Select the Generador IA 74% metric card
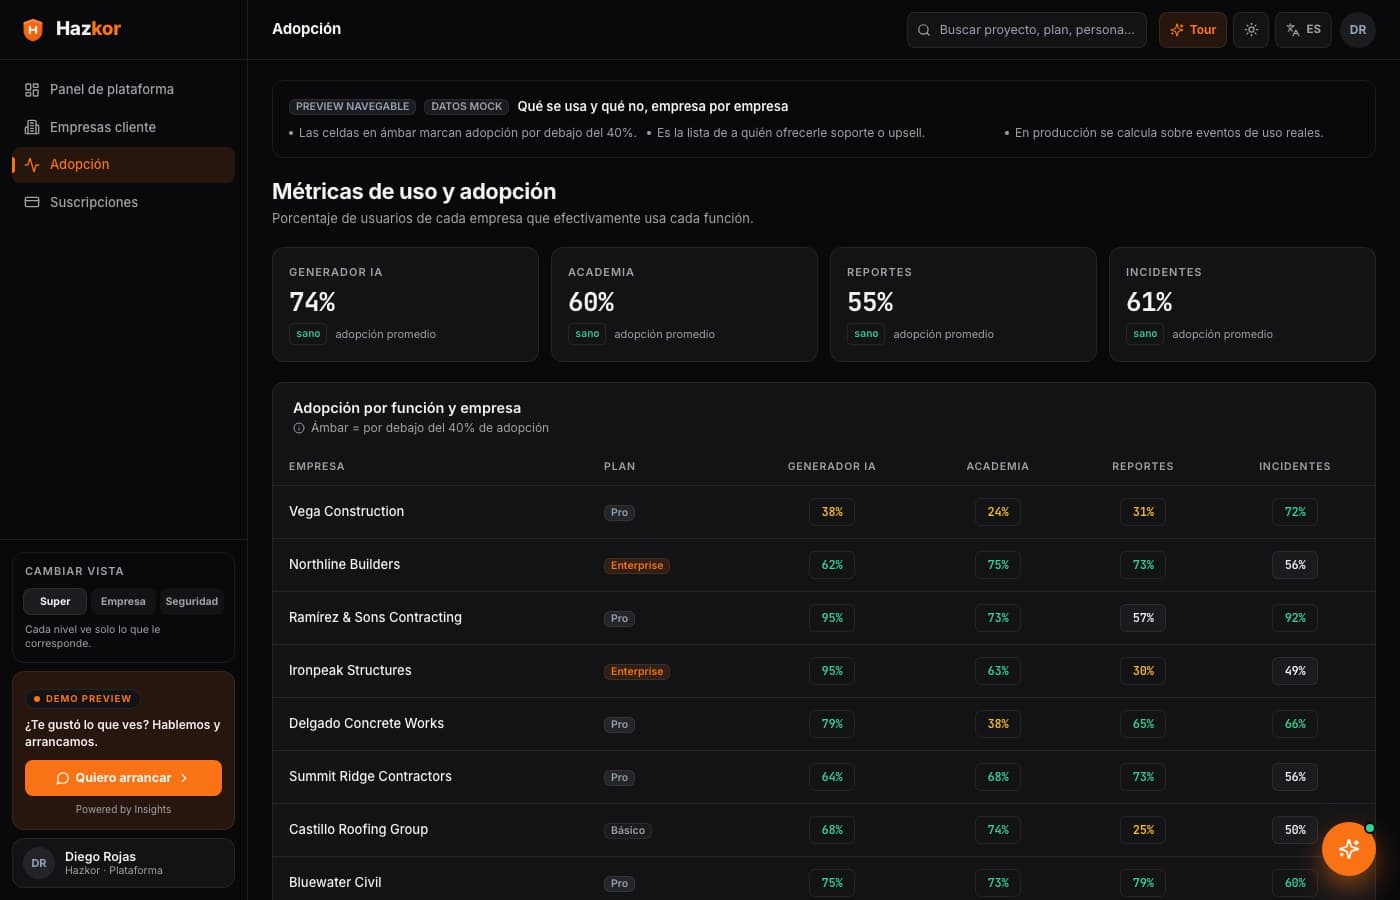1400x900 pixels. [405, 304]
